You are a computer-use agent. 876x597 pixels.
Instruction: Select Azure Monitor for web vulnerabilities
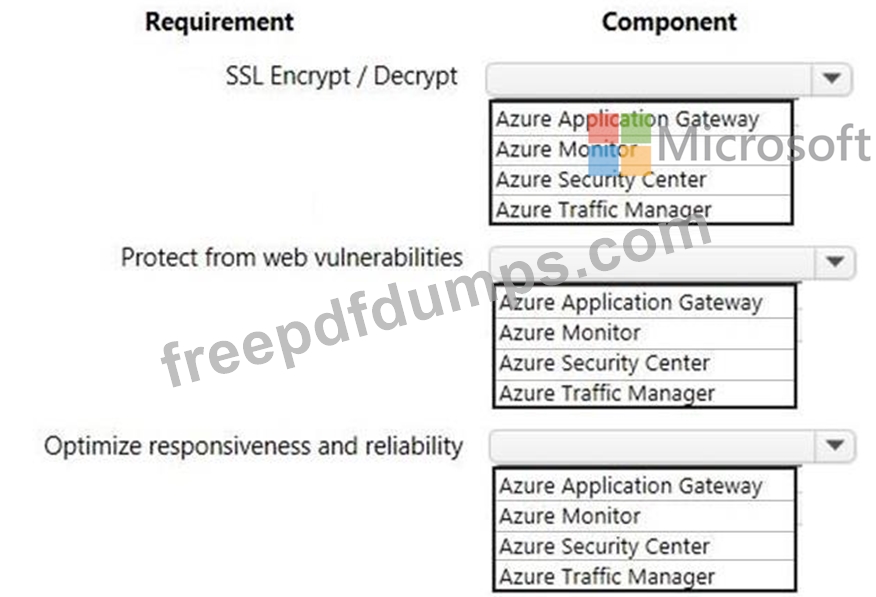click(645, 333)
